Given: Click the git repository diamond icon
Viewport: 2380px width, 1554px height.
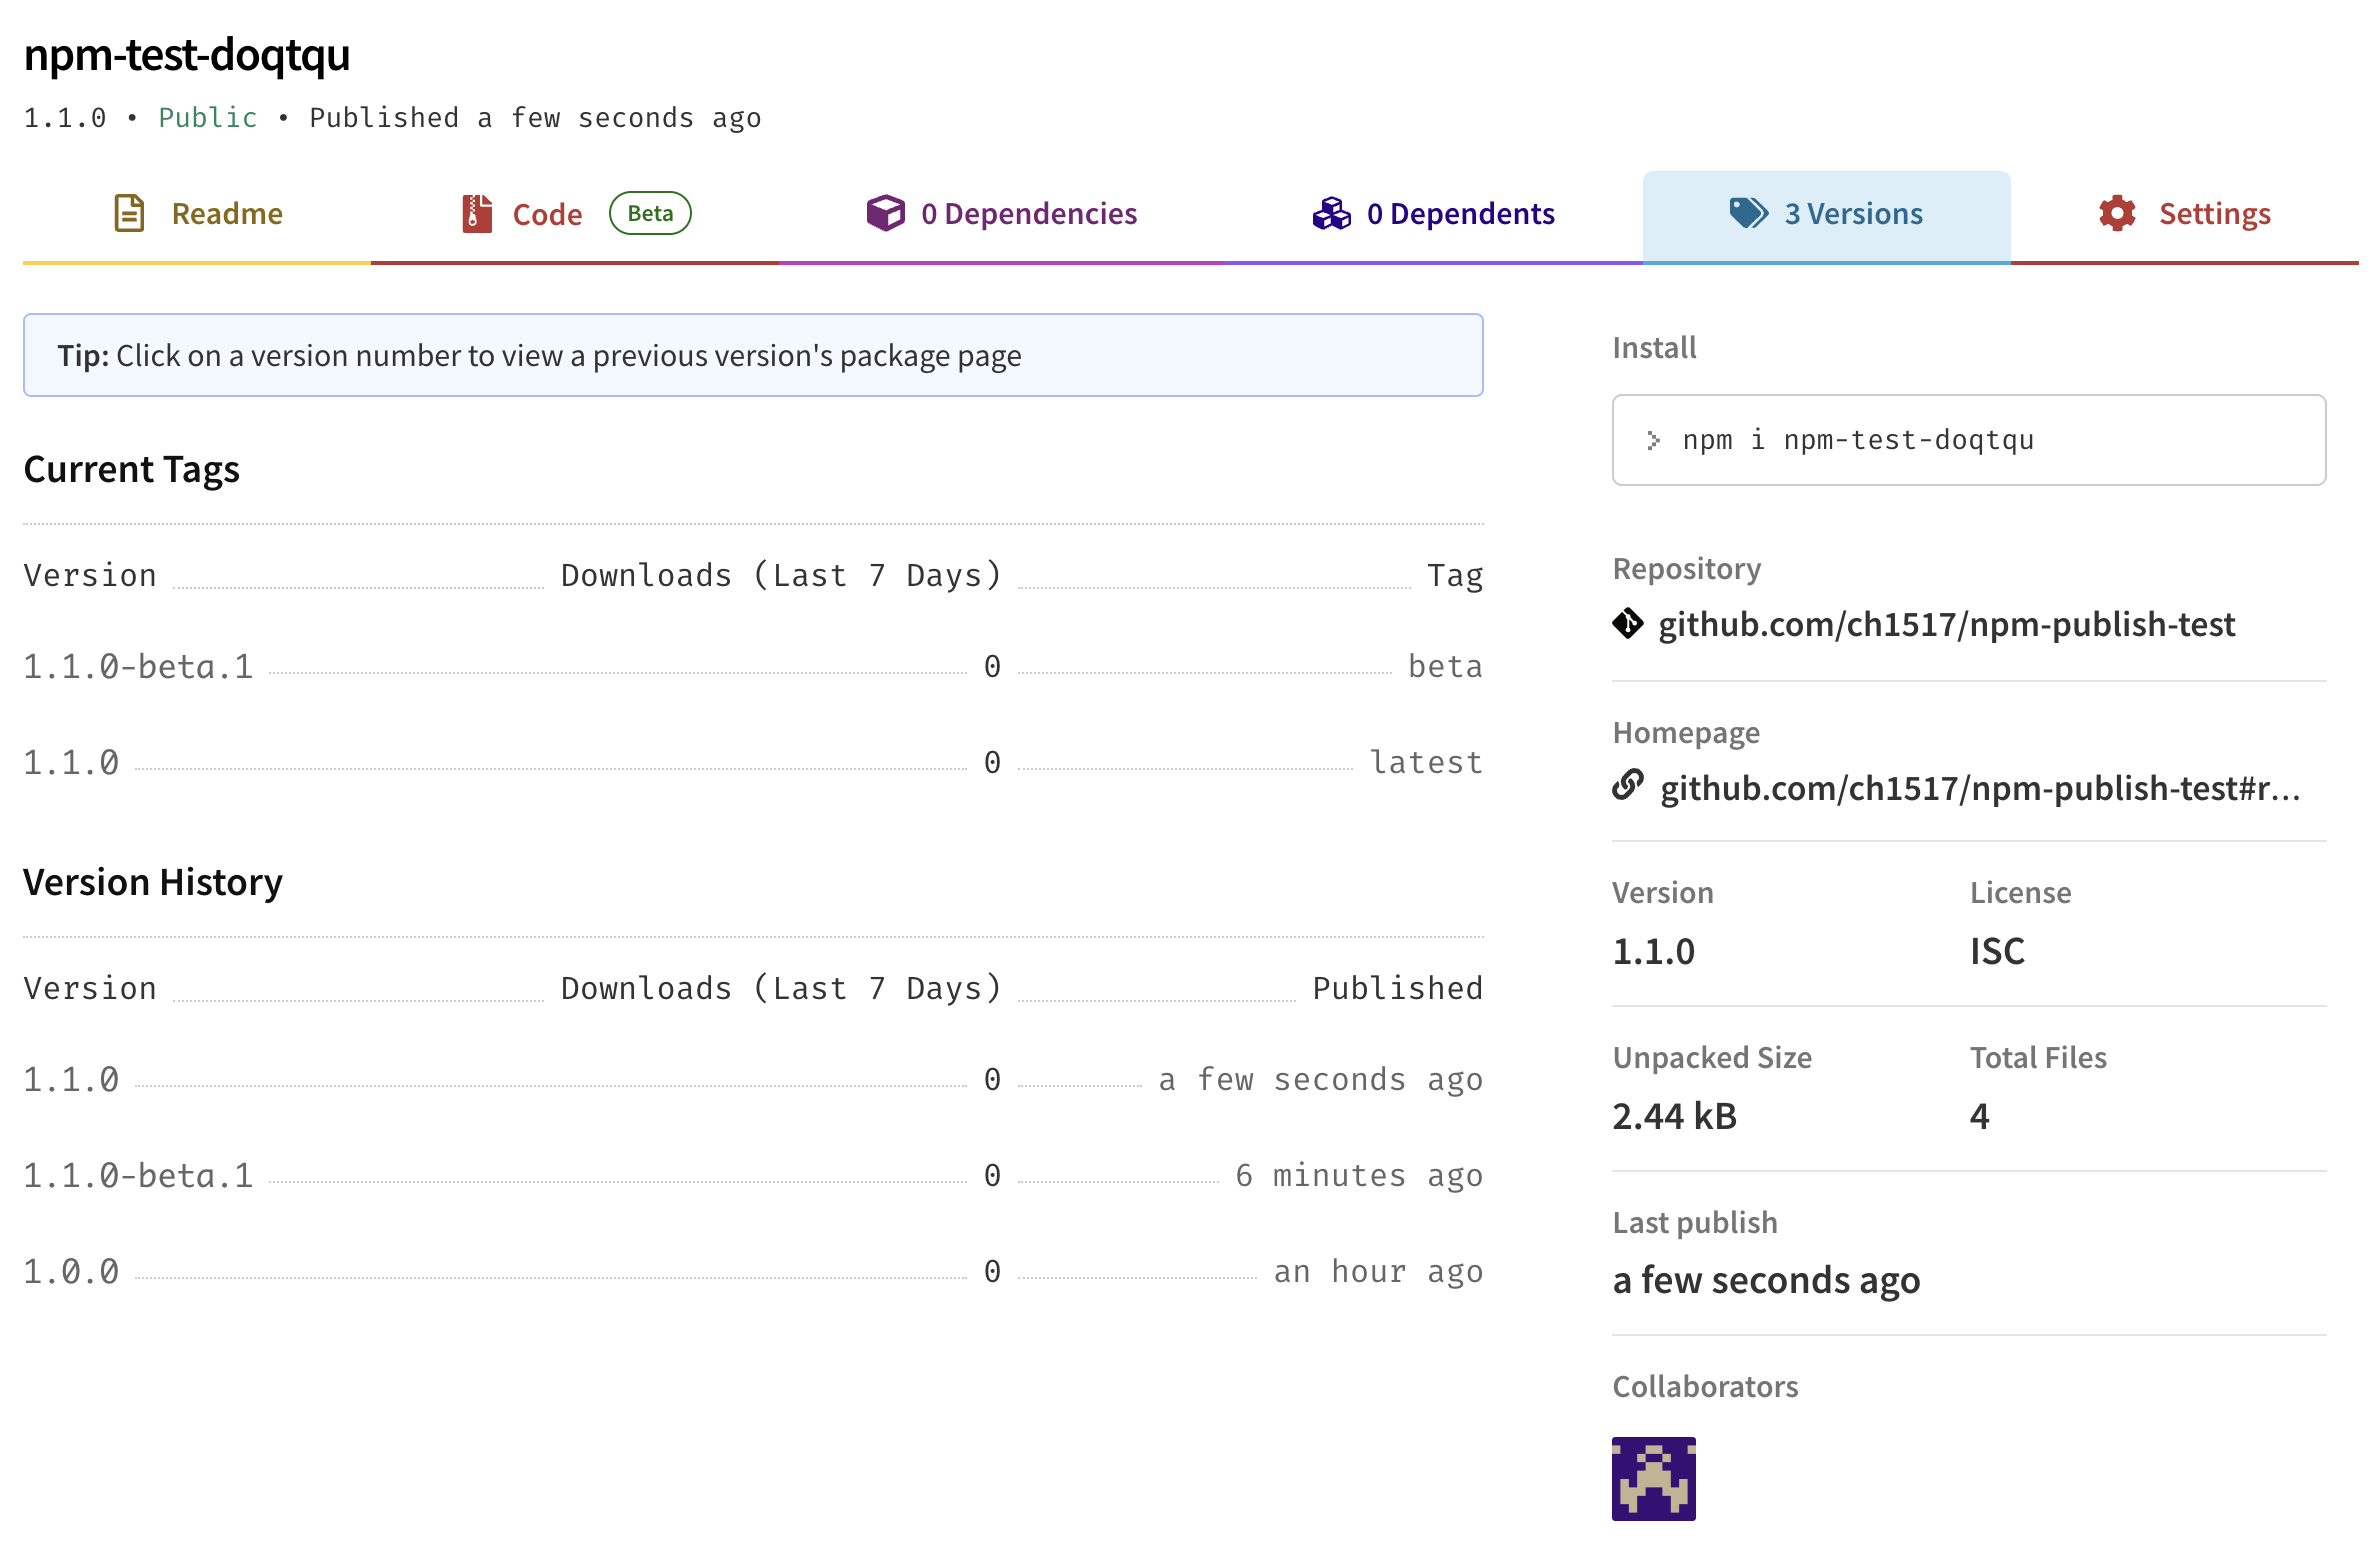Looking at the screenshot, I should pyautogui.click(x=1628, y=624).
